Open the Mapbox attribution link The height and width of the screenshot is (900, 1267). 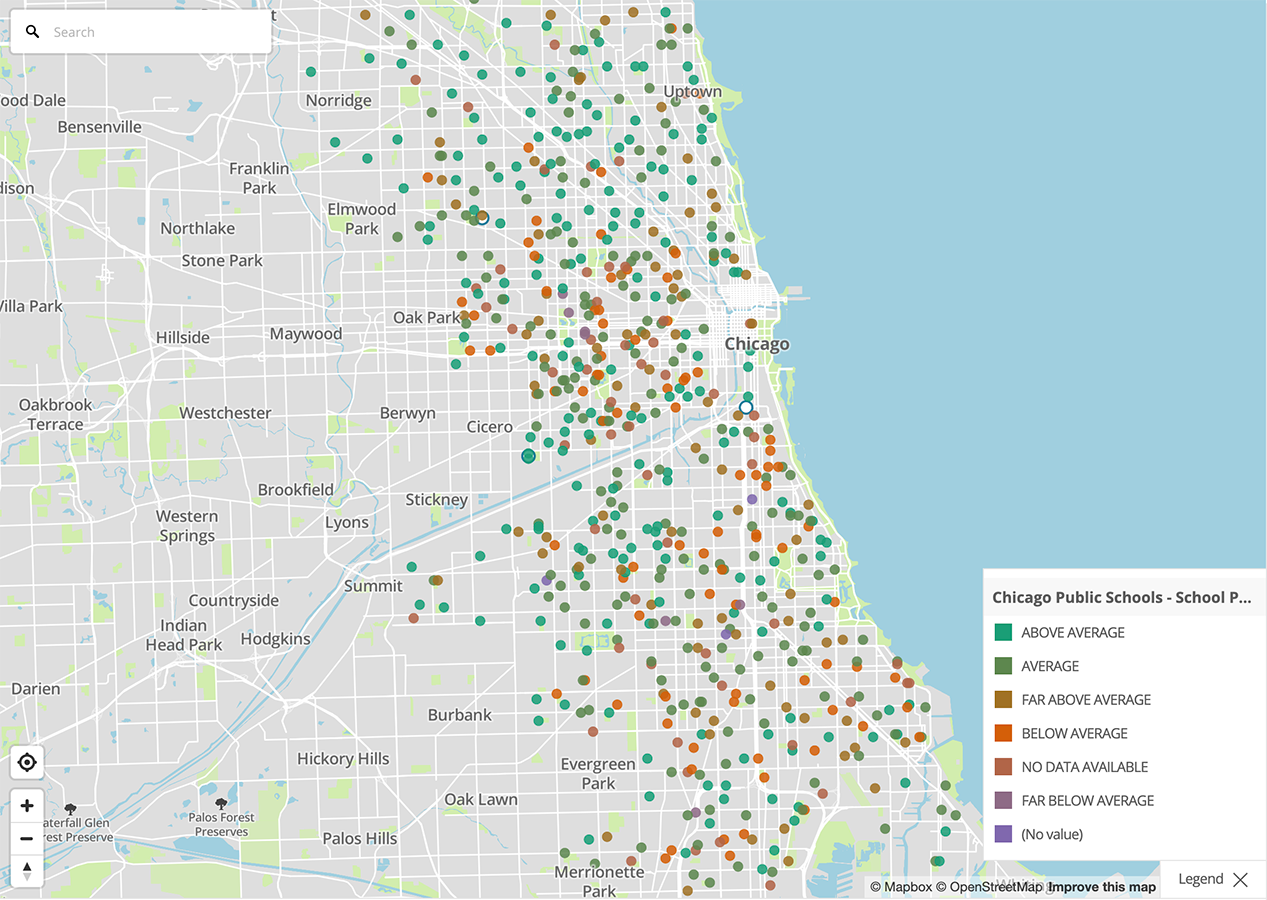[900, 887]
